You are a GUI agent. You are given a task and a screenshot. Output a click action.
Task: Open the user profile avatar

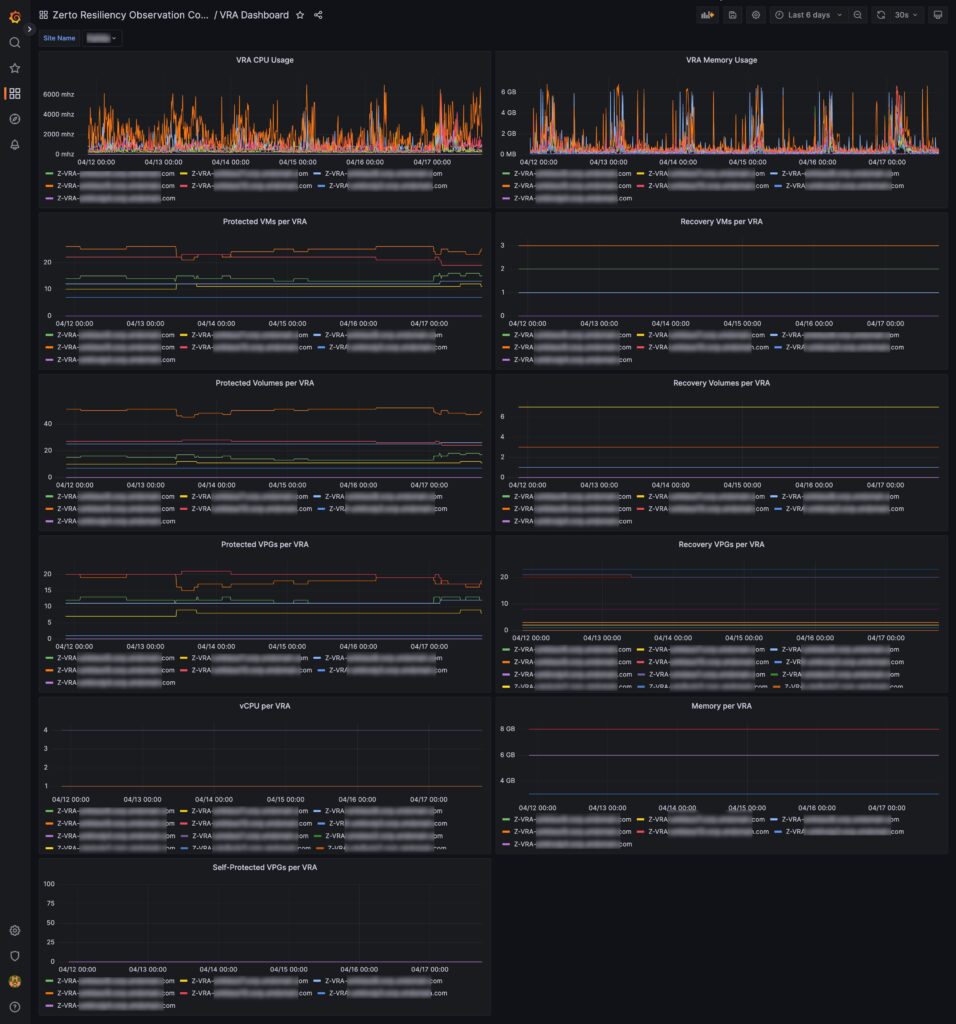(14, 981)
